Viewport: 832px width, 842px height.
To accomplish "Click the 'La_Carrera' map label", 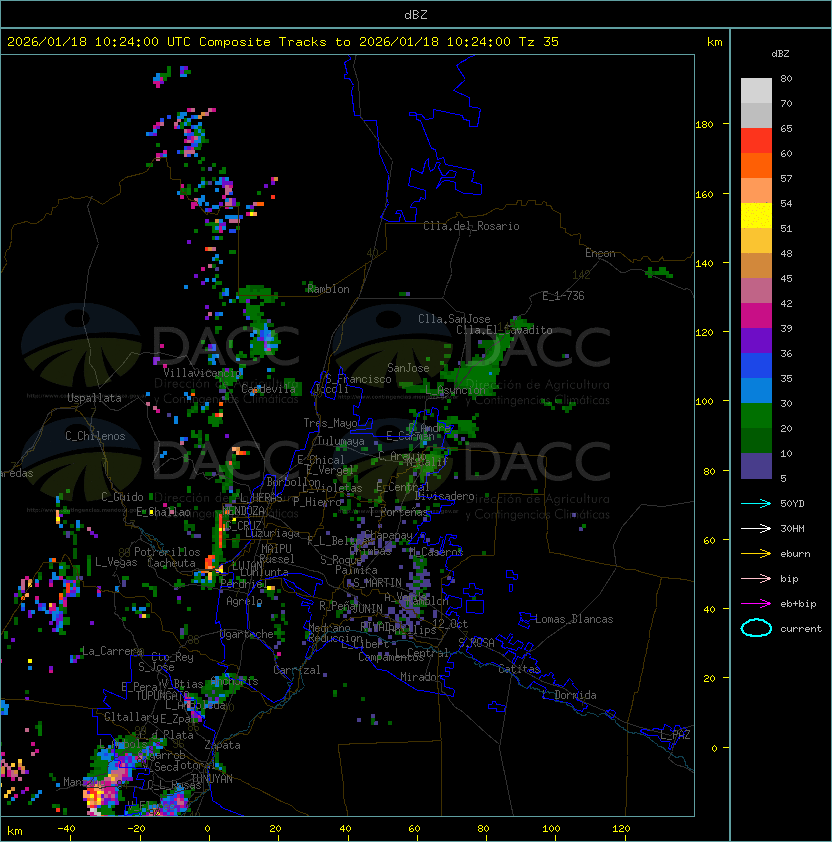I will coord(112,651).
